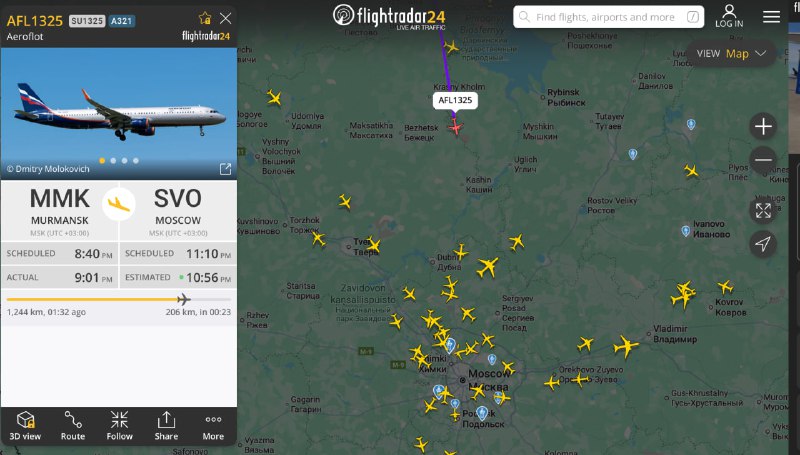Click the LOG IN button
Screen dimensions: 800x455
click(x=729, y=16)
